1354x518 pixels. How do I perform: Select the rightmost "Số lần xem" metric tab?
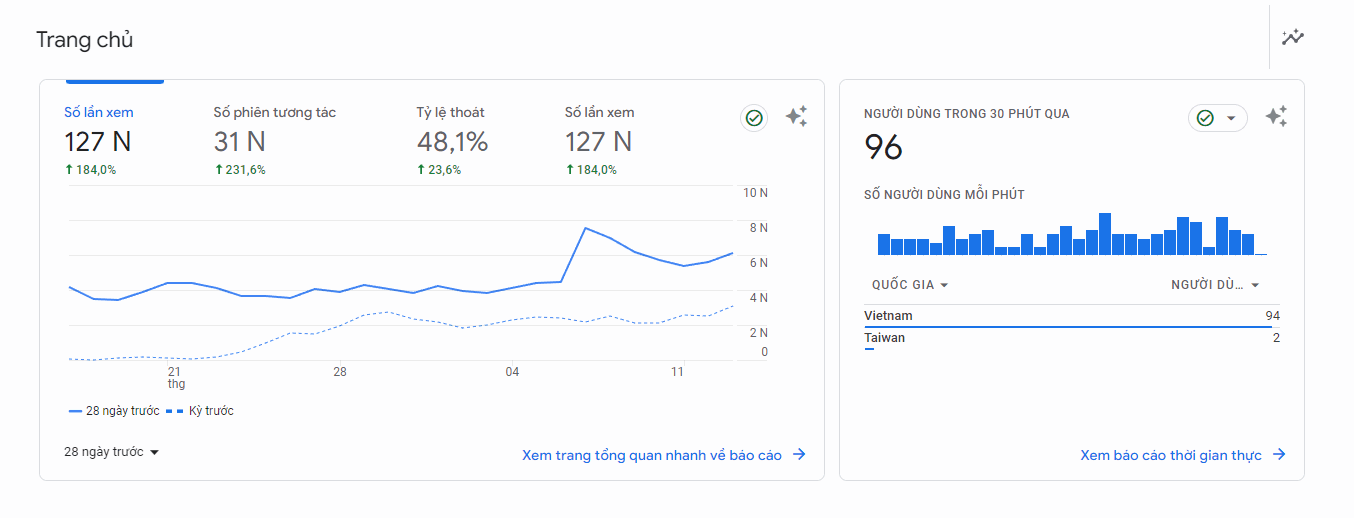tap(599, 140)
